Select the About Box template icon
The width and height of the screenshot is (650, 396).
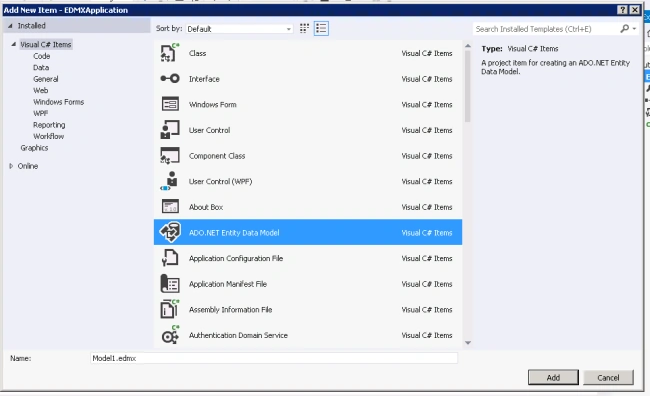pos(170,207)
